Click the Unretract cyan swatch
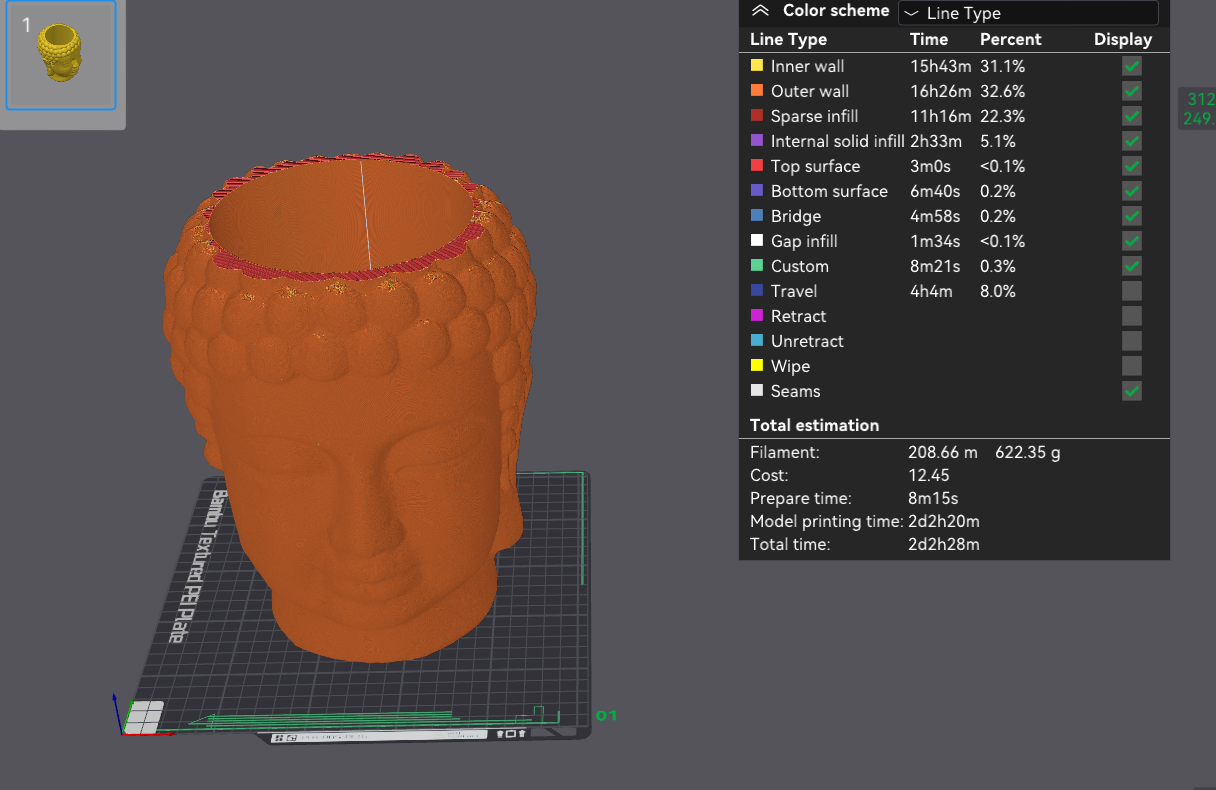The width and height of the screenshot is (1216, 790). coord(757,340)
